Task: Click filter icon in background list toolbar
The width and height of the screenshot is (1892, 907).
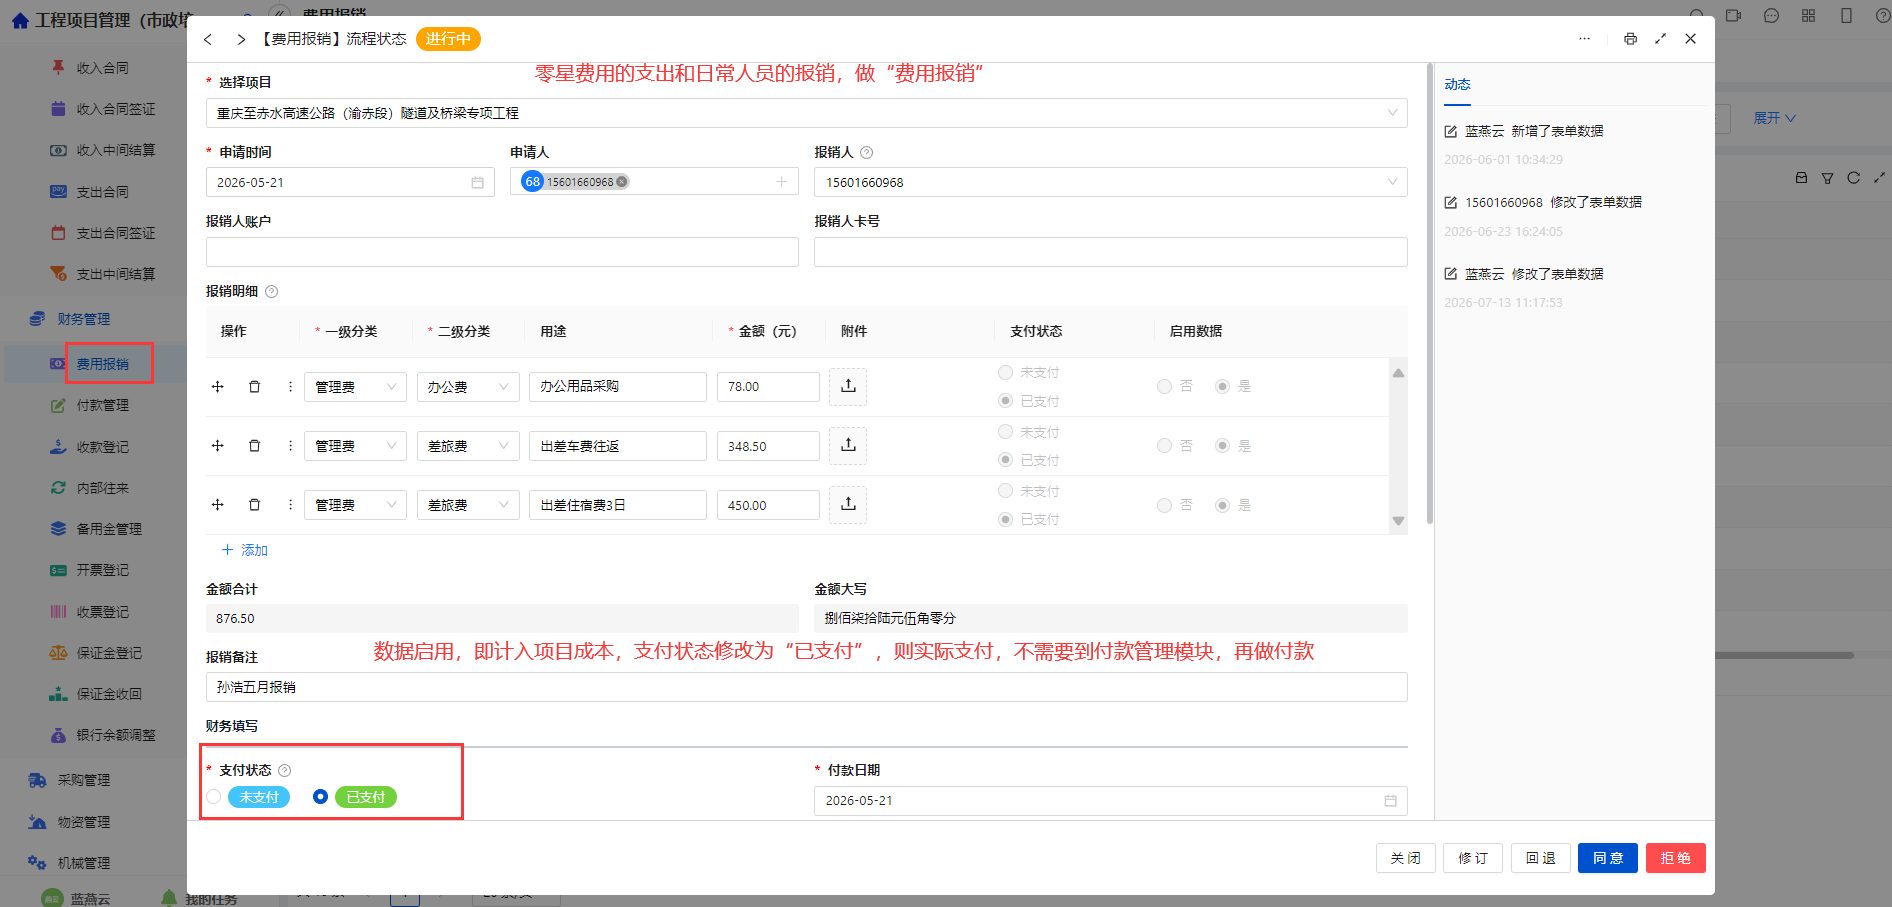Action: tap(1827, 178)
